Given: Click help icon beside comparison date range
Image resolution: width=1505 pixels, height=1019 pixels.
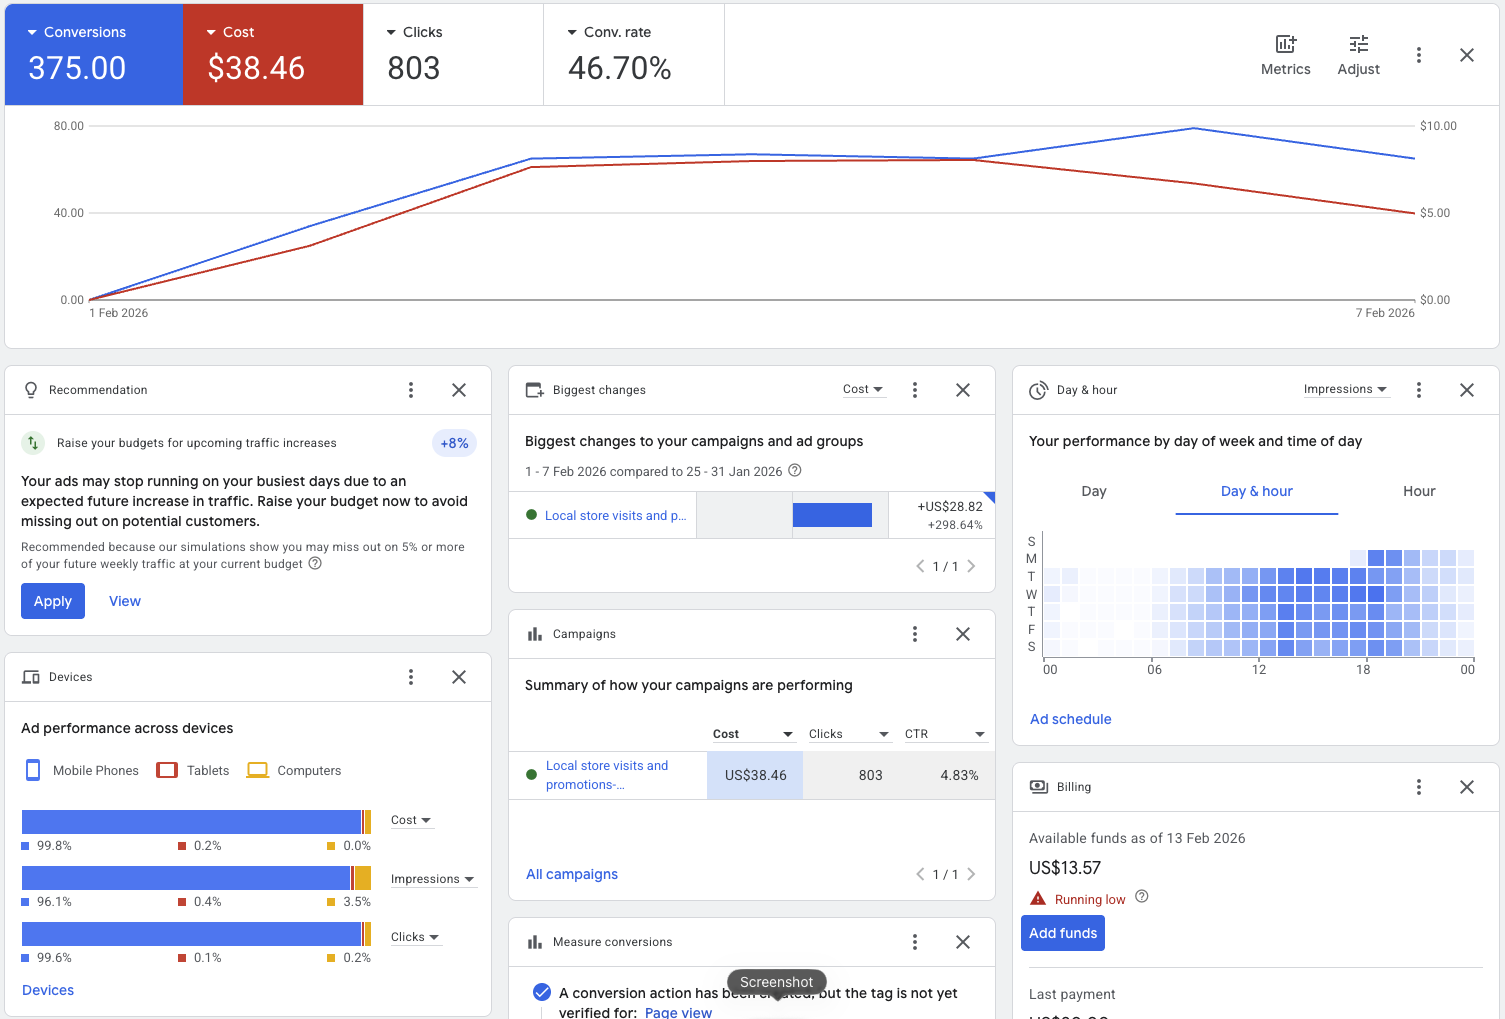Looking at the screenshot, I should [795, 471].
